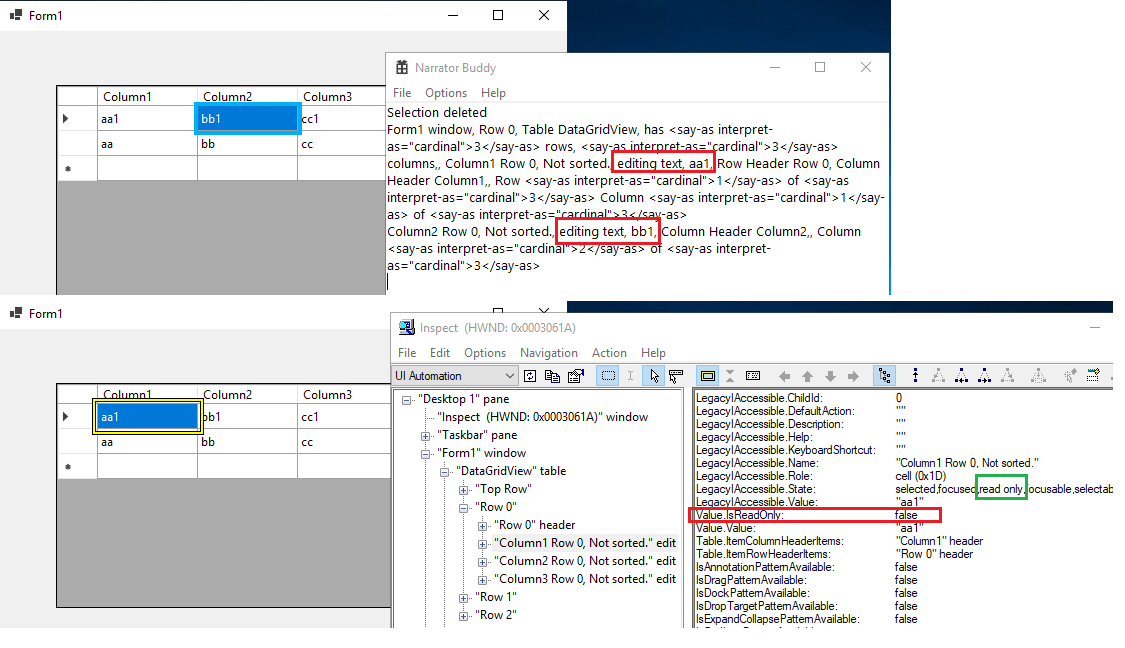Select the Copy to clipboard icon in Inspect
The height and width of the screenshot is (648, 1125).
click(552, 375)
